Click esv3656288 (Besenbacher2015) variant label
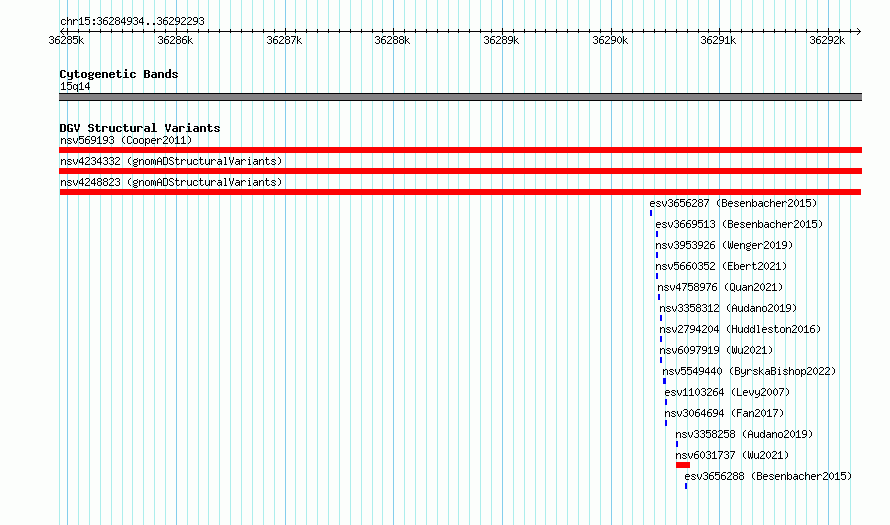 (768, 476)
